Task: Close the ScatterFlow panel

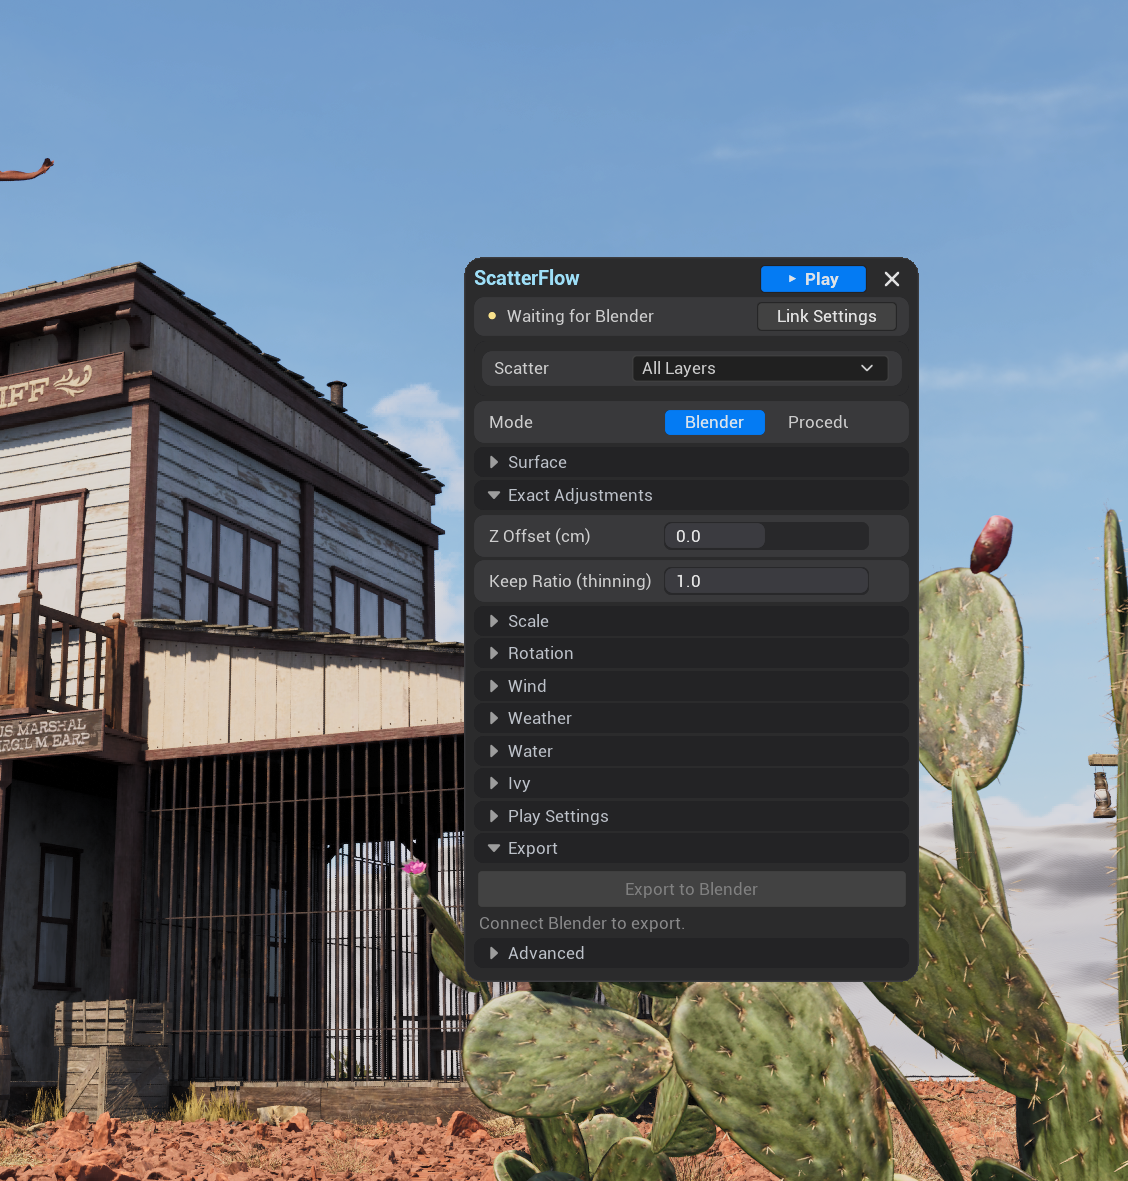Action: pyautogui.click(x=892, y=279)
